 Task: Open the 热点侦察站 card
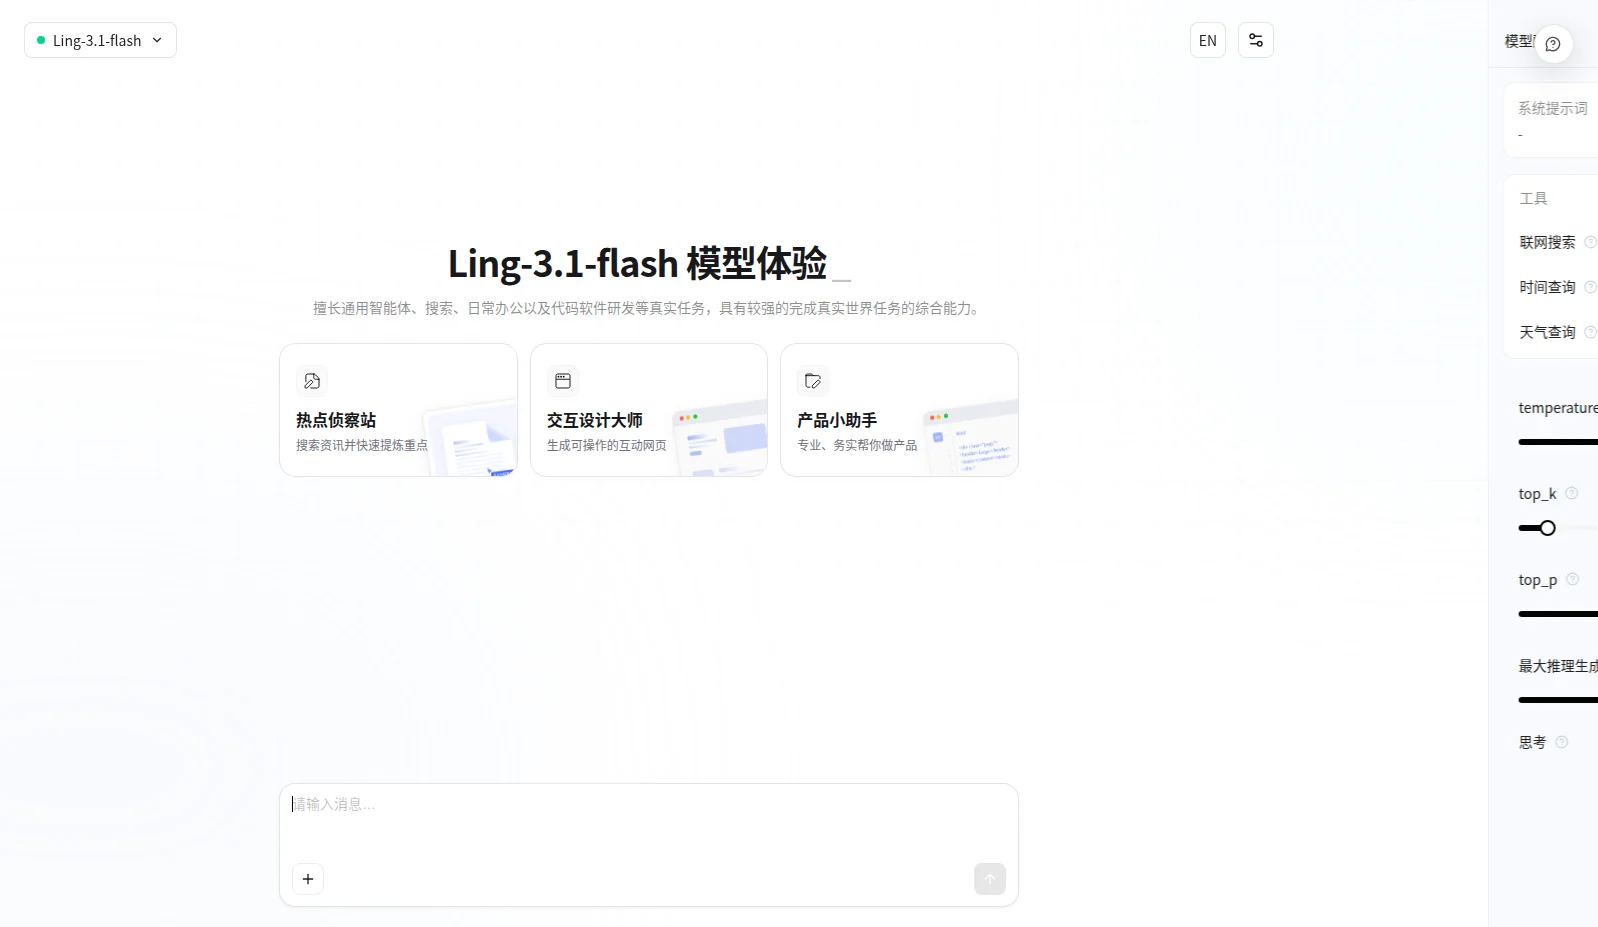(398, 410)
